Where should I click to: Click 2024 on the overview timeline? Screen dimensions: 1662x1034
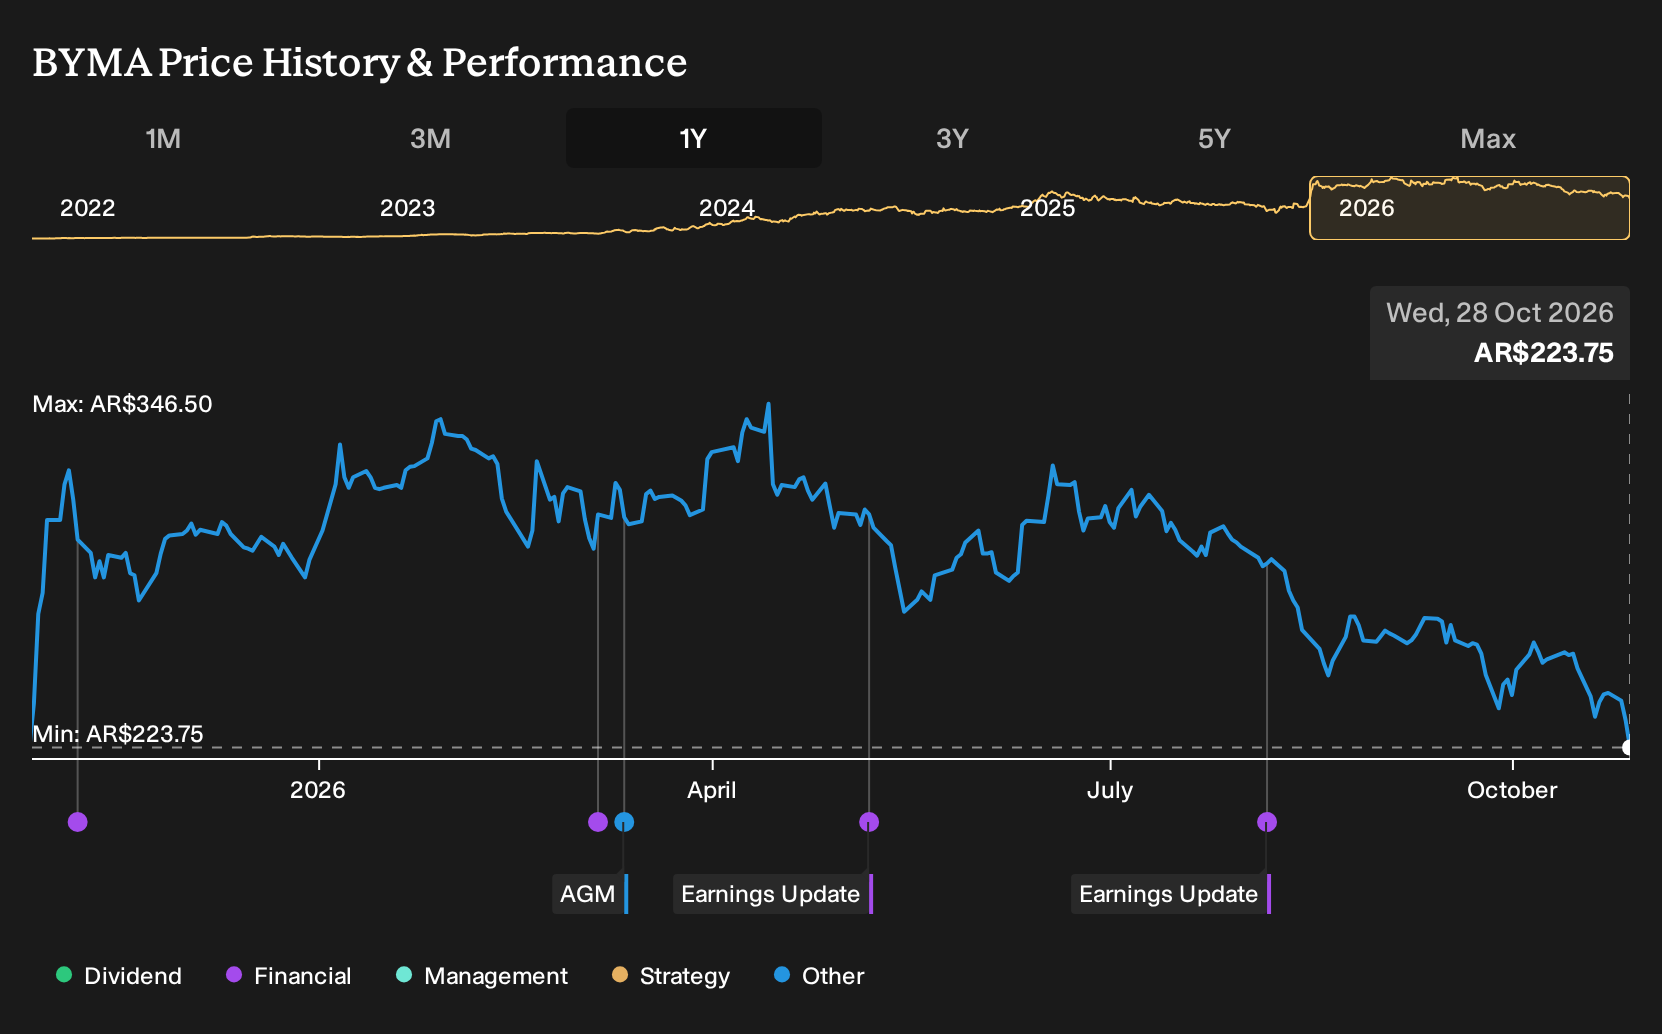pyautogui.click(x=727, y=208)
